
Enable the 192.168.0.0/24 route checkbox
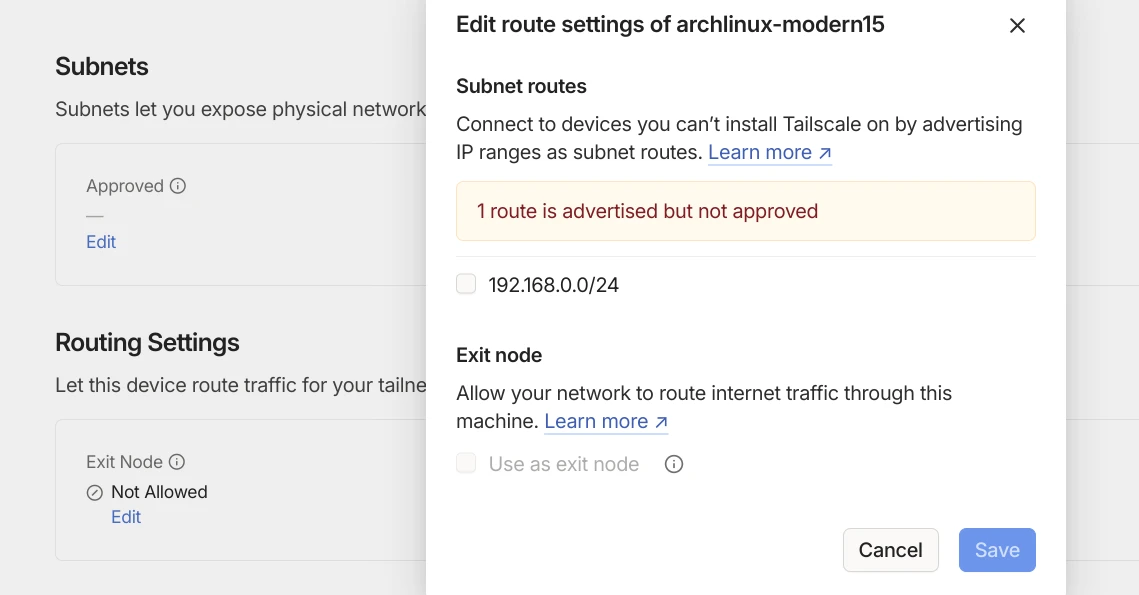coord(466,284)
